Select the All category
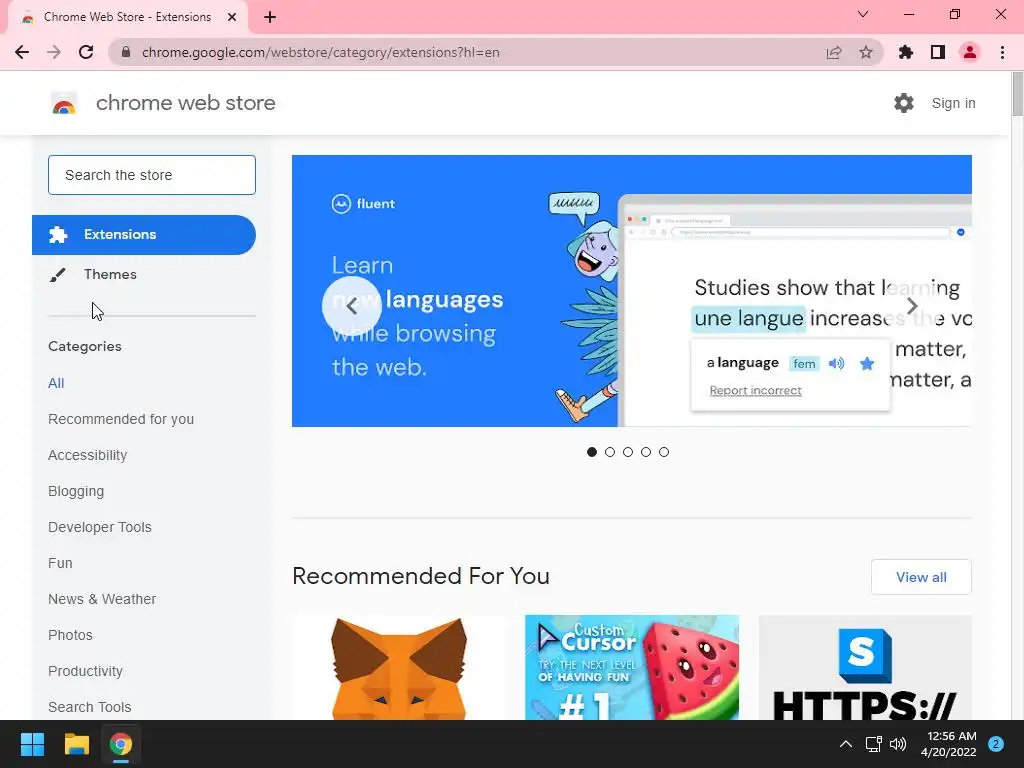The height and width of the screenshot is (768, 1024). pyautogui.click(x=56, y=383)
